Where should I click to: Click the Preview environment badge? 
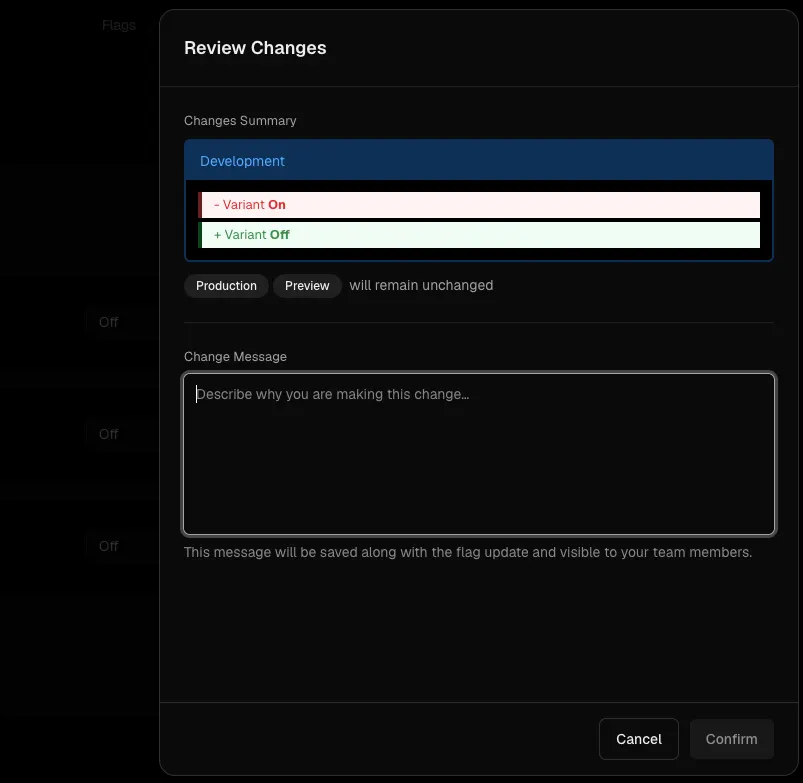307,286
